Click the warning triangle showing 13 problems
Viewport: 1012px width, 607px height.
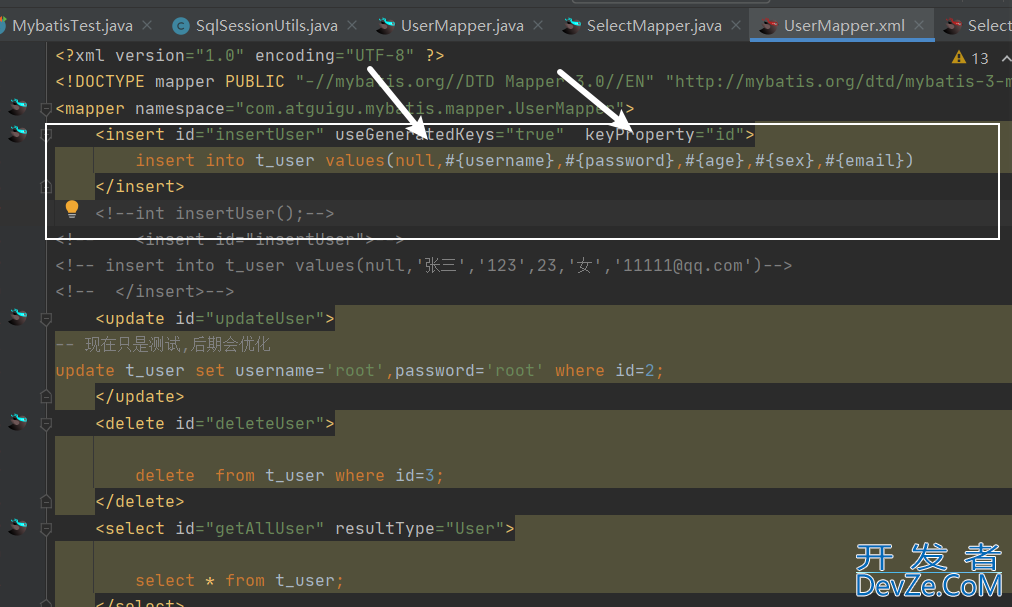click(x=959, y=57)
